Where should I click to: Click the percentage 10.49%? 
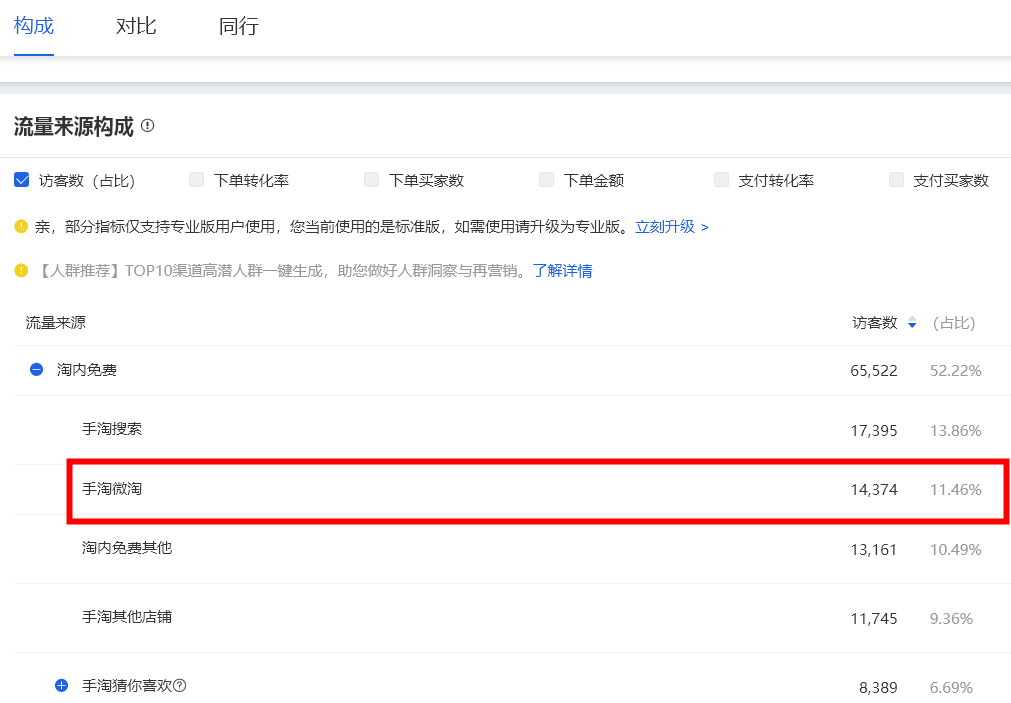[x=956, y=550]
